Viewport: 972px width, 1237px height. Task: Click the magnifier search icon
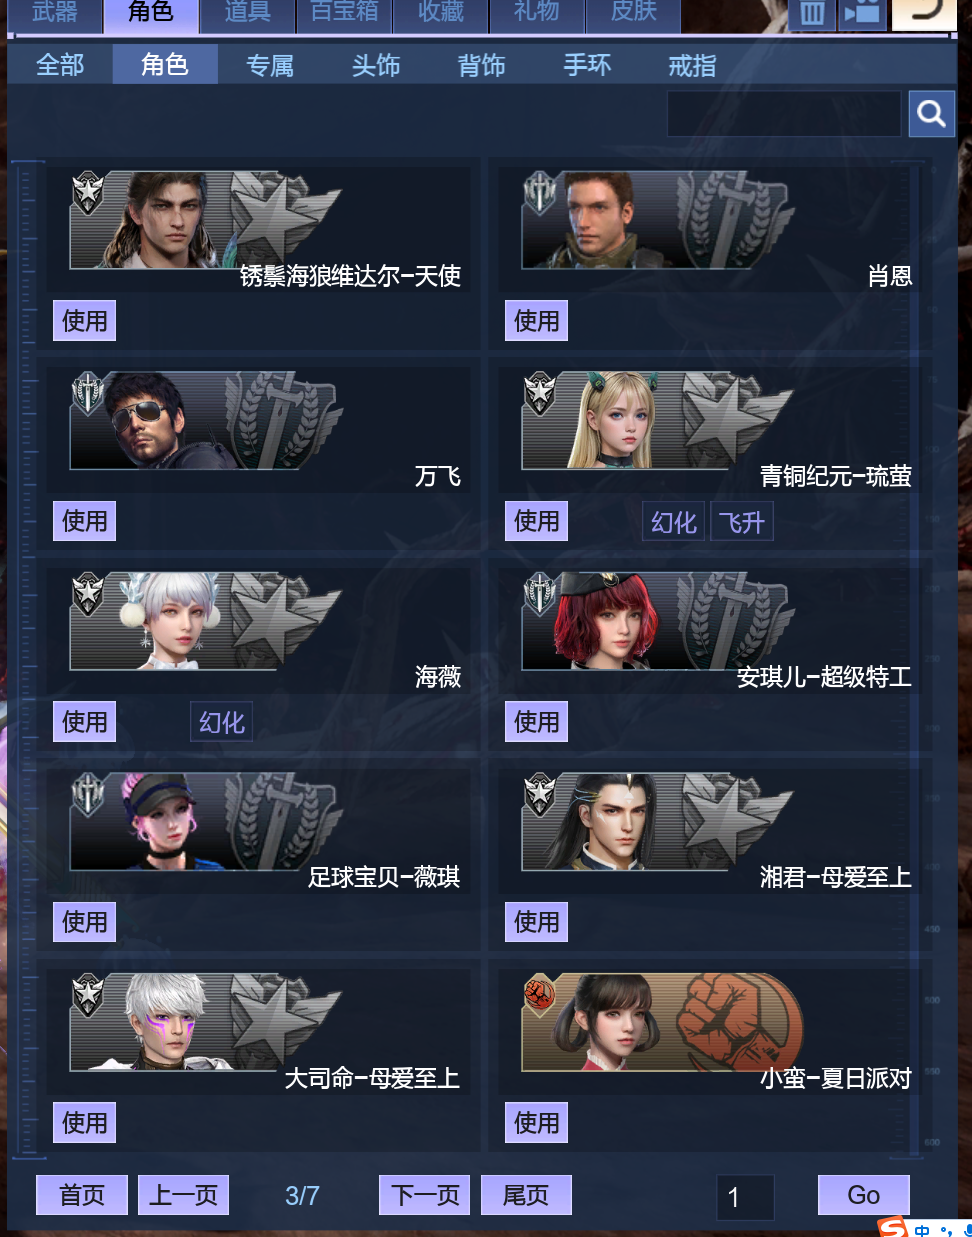(x=931, y=114)
